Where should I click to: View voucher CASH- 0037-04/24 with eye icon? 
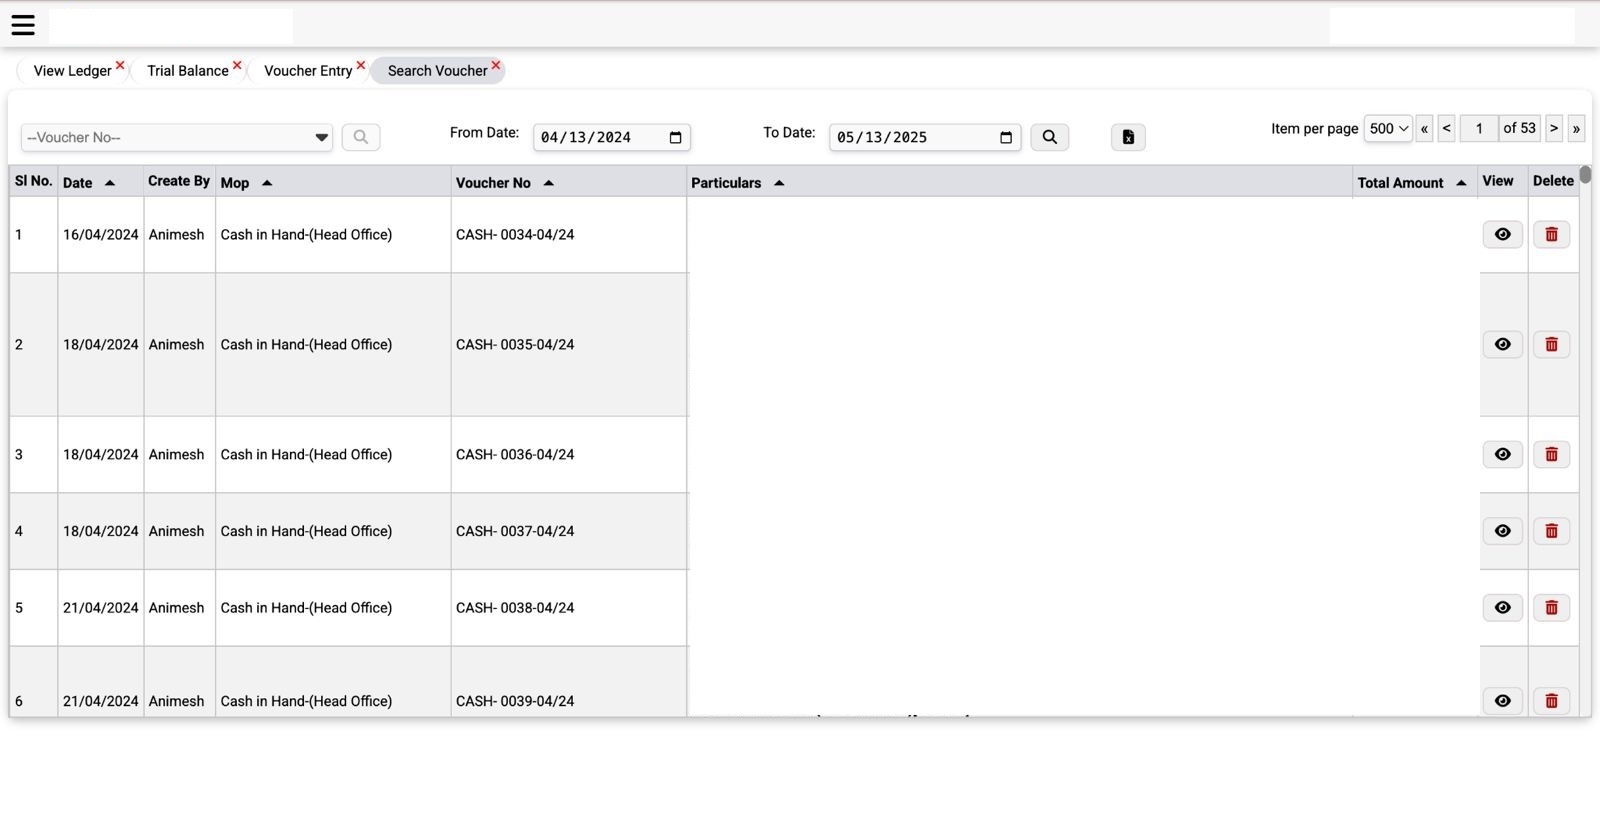point(1502,531)
